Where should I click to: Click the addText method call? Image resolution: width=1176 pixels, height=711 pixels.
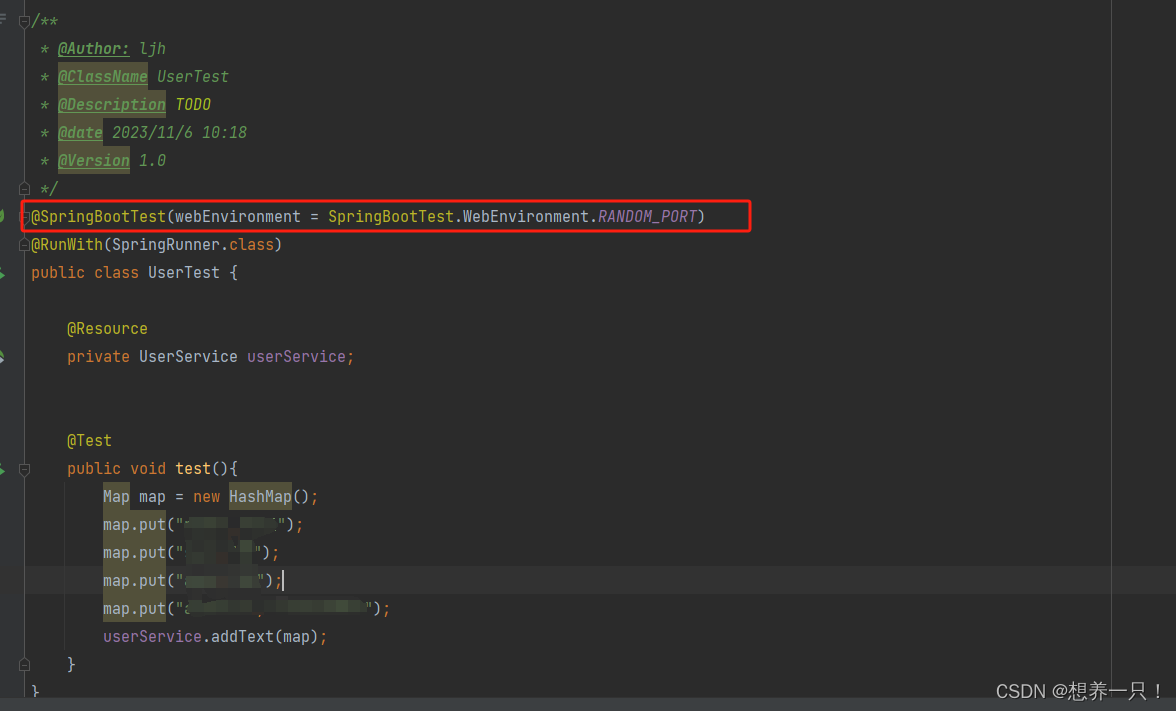[242, 637]
